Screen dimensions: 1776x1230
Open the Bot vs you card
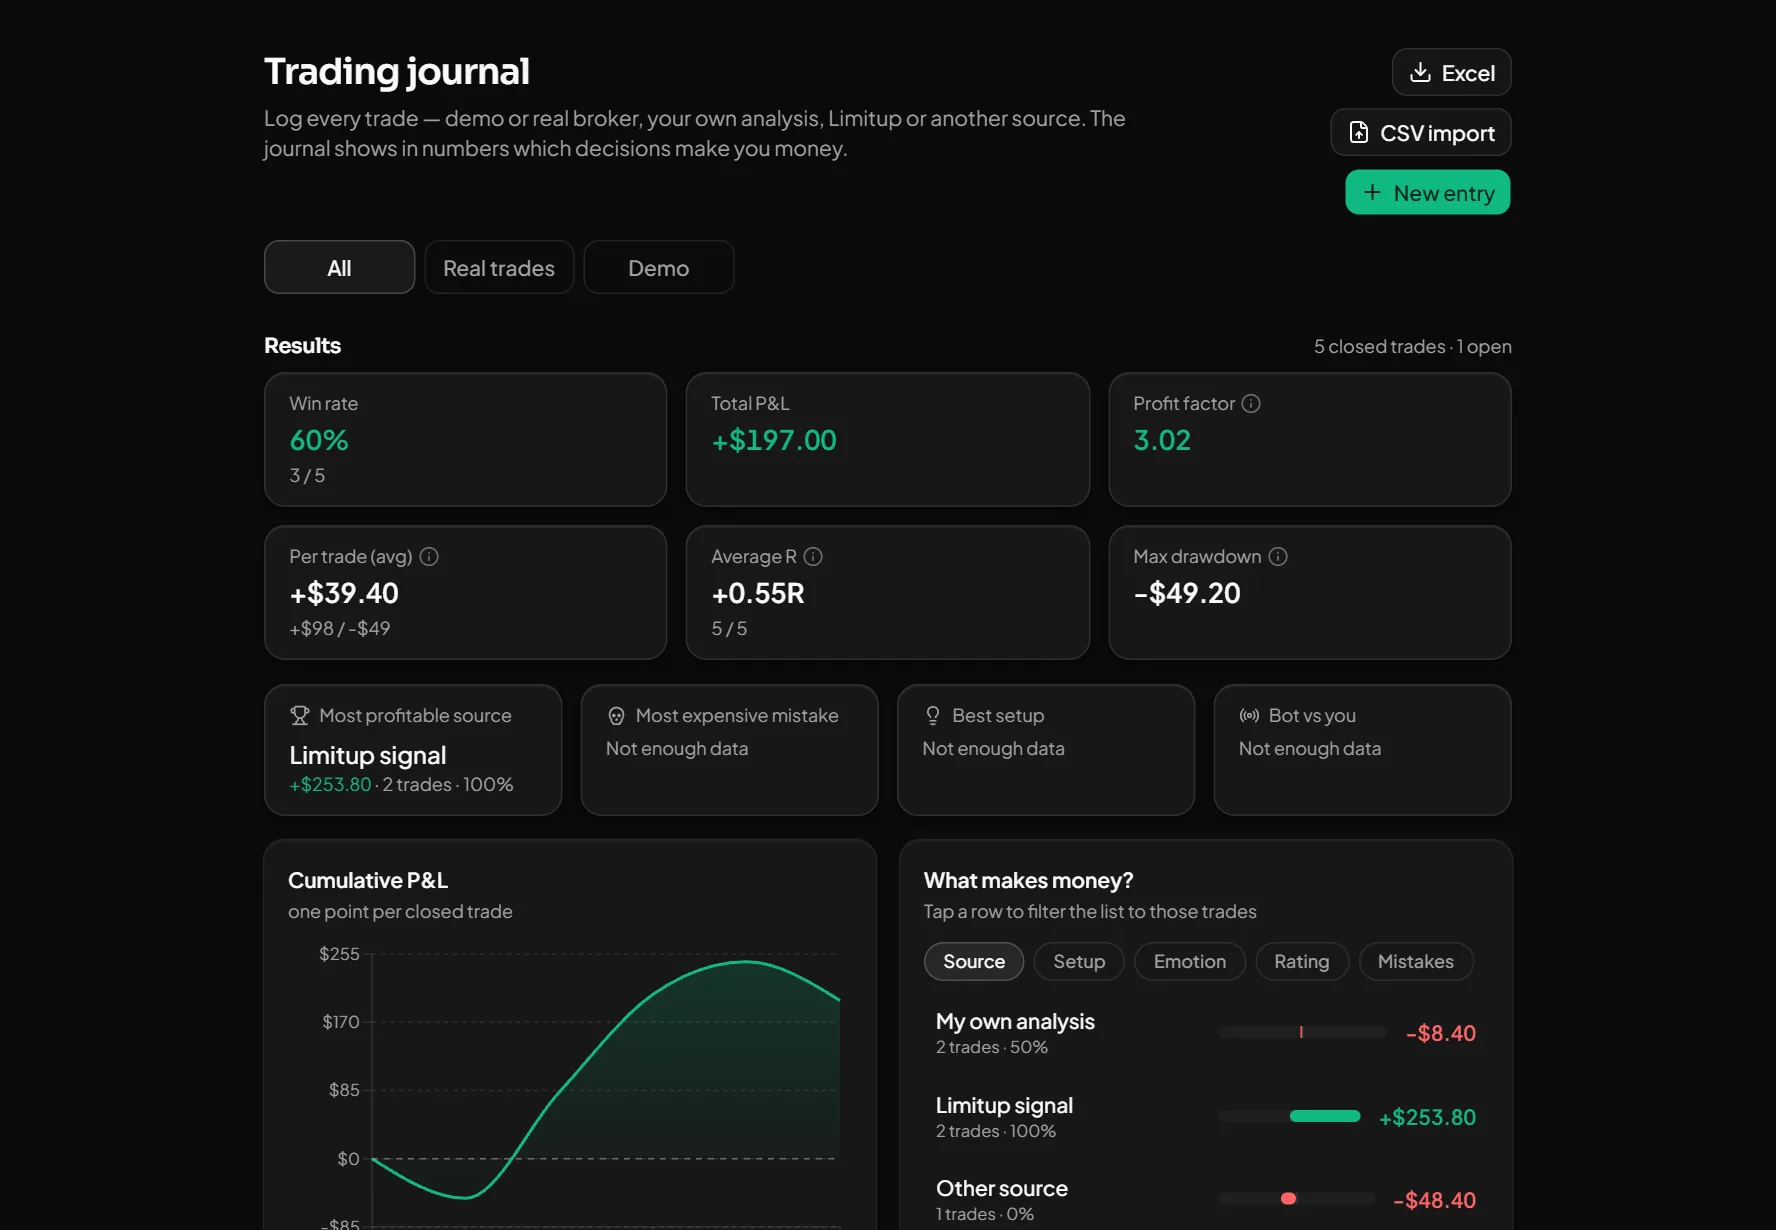pos(1362,750)
